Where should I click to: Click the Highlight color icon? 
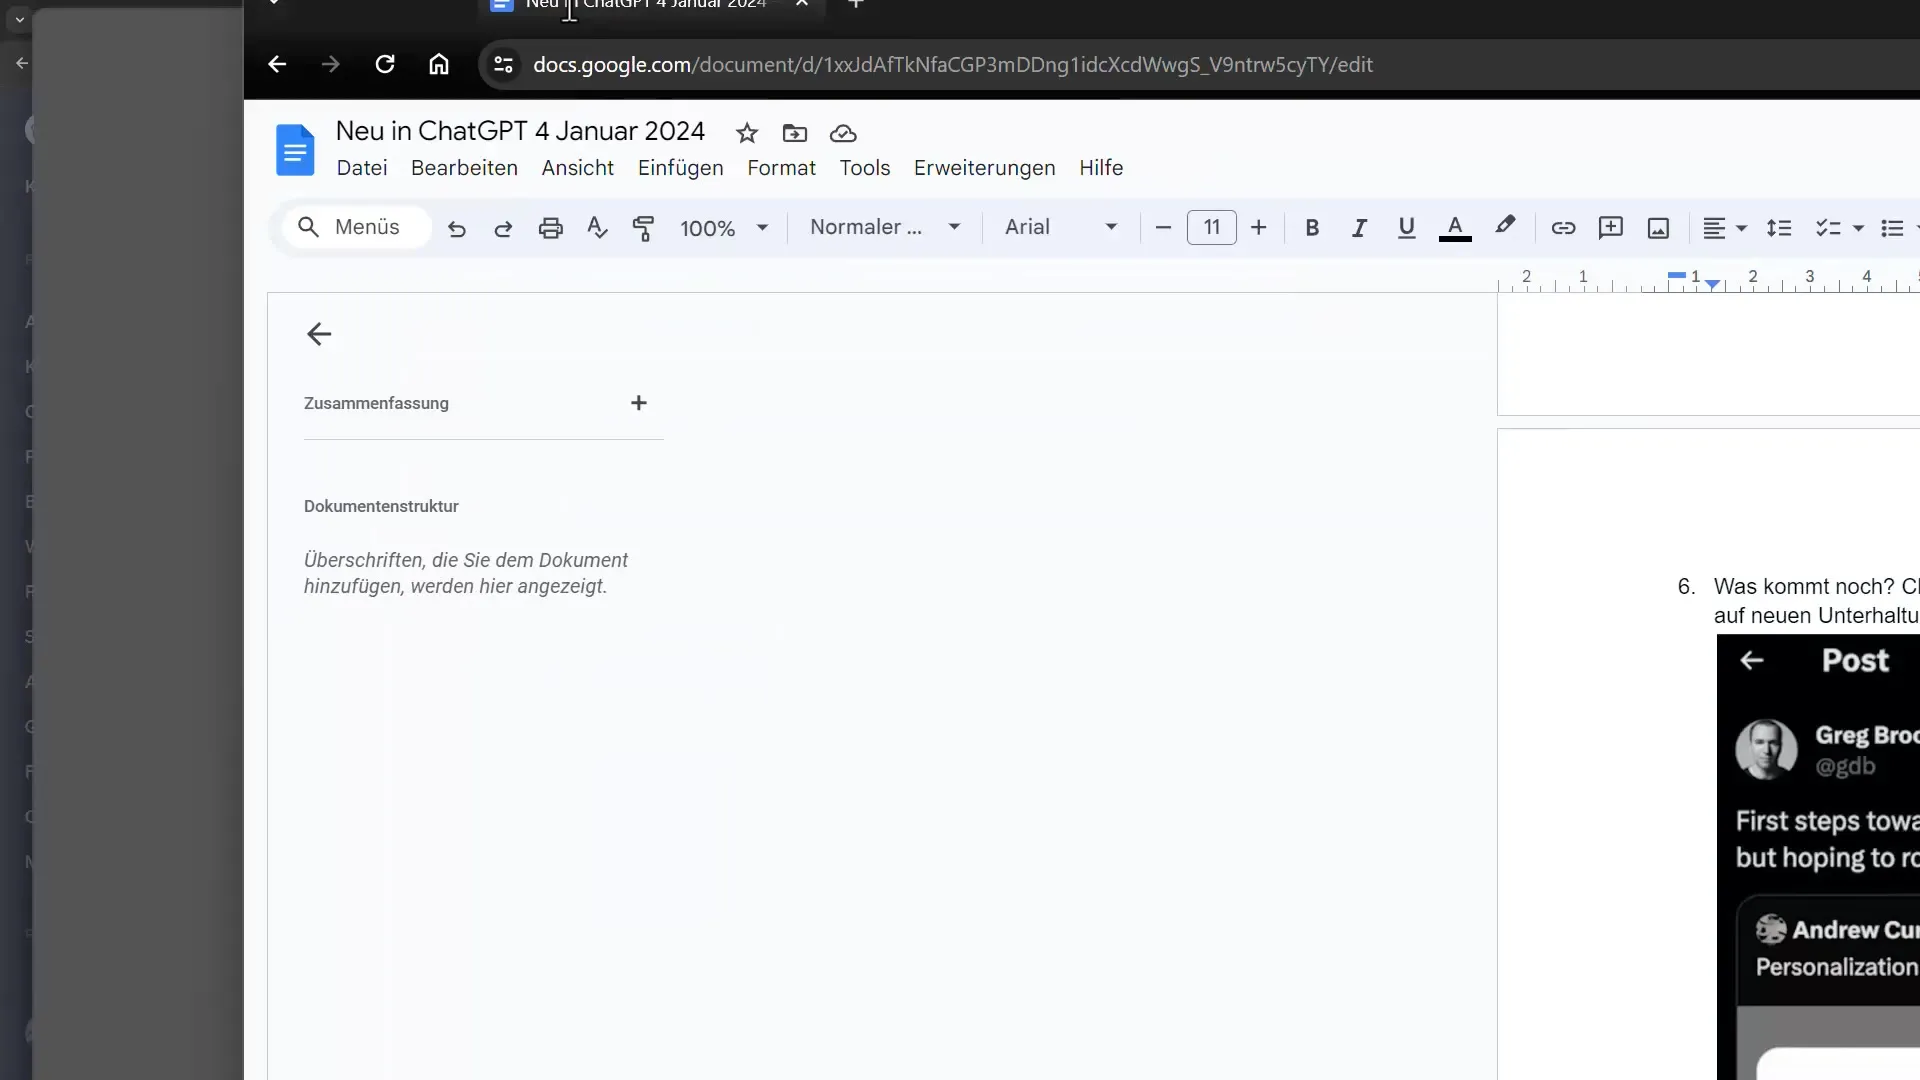click(x=1503, y=227)
